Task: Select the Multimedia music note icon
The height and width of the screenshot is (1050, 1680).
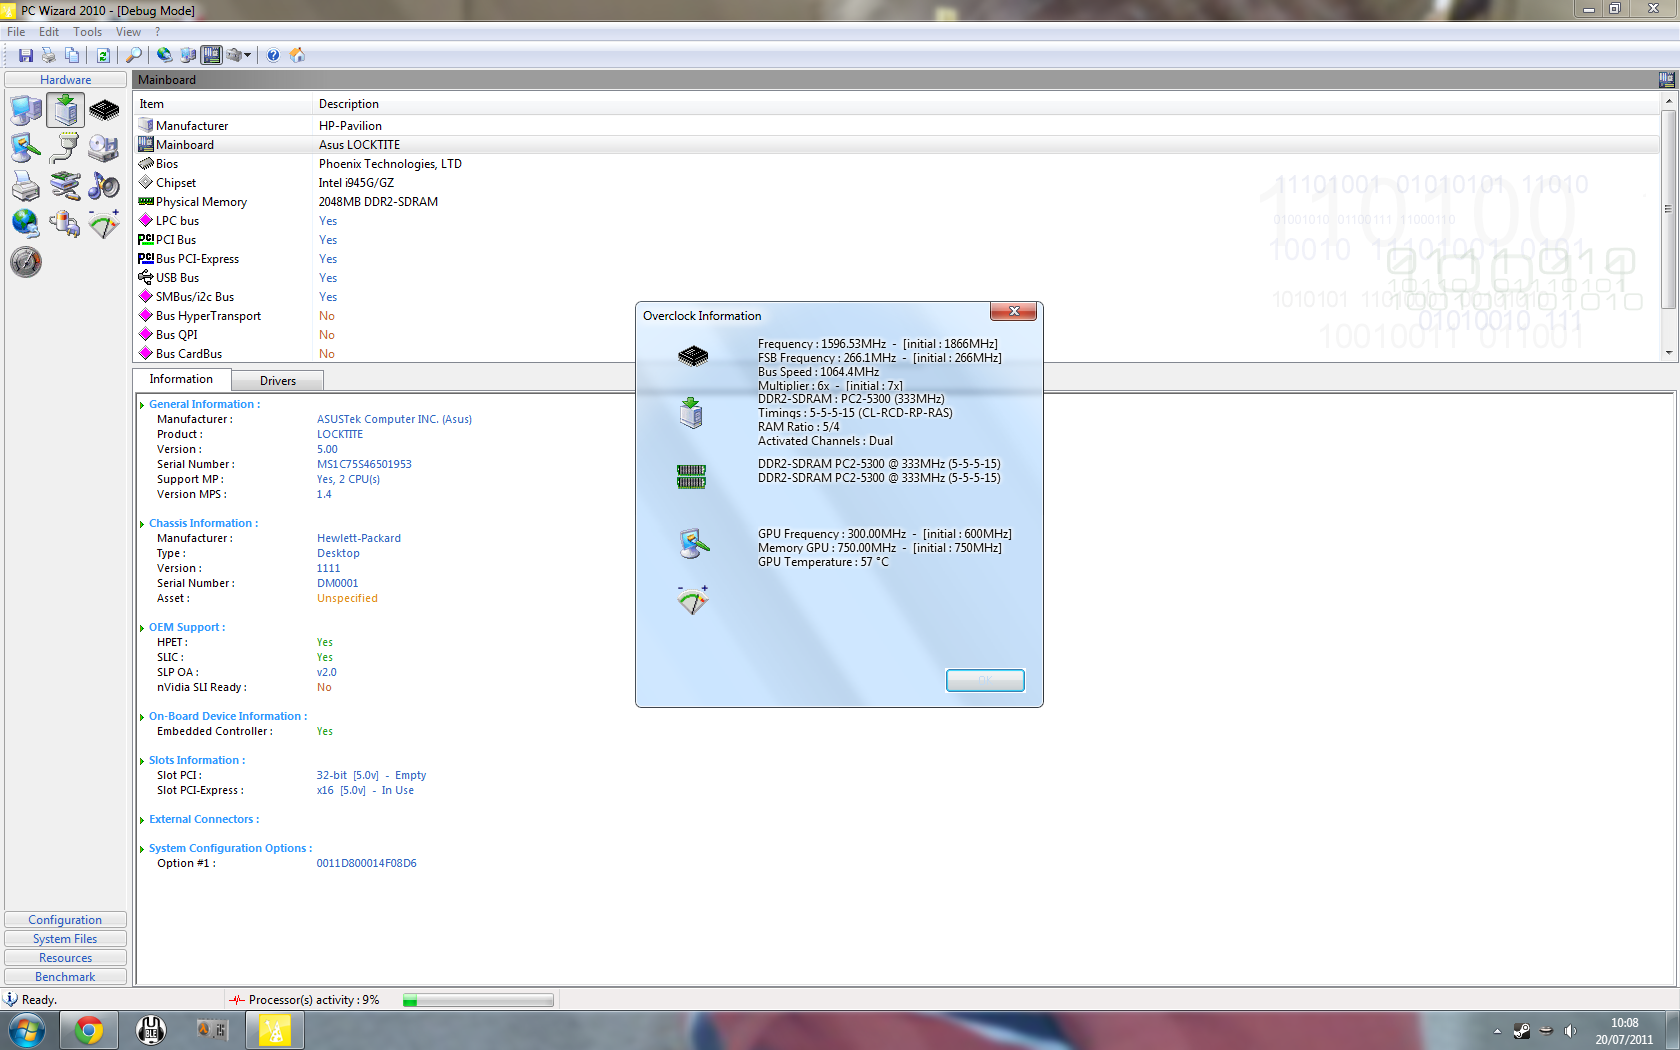Action: pos(104,186)
